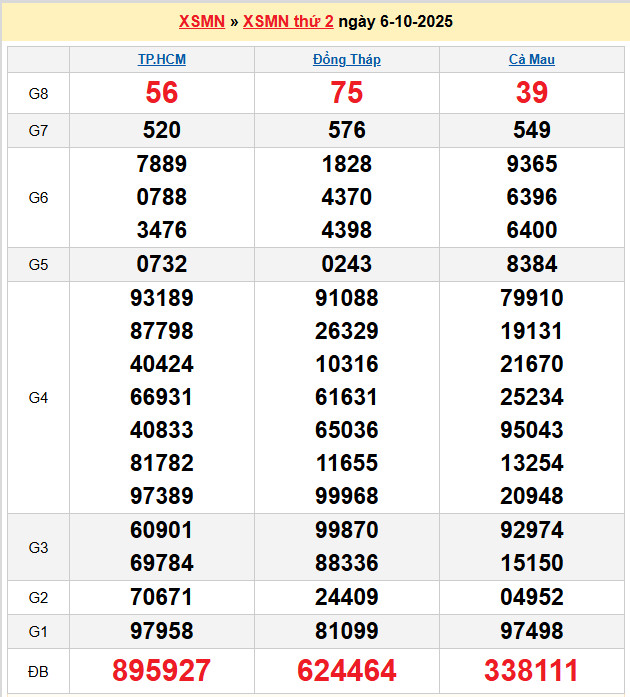Click the Cà Mau special prize number 338111
This screenshot has height=697, width=630.
pyautogui.click(x=532, y=670)
